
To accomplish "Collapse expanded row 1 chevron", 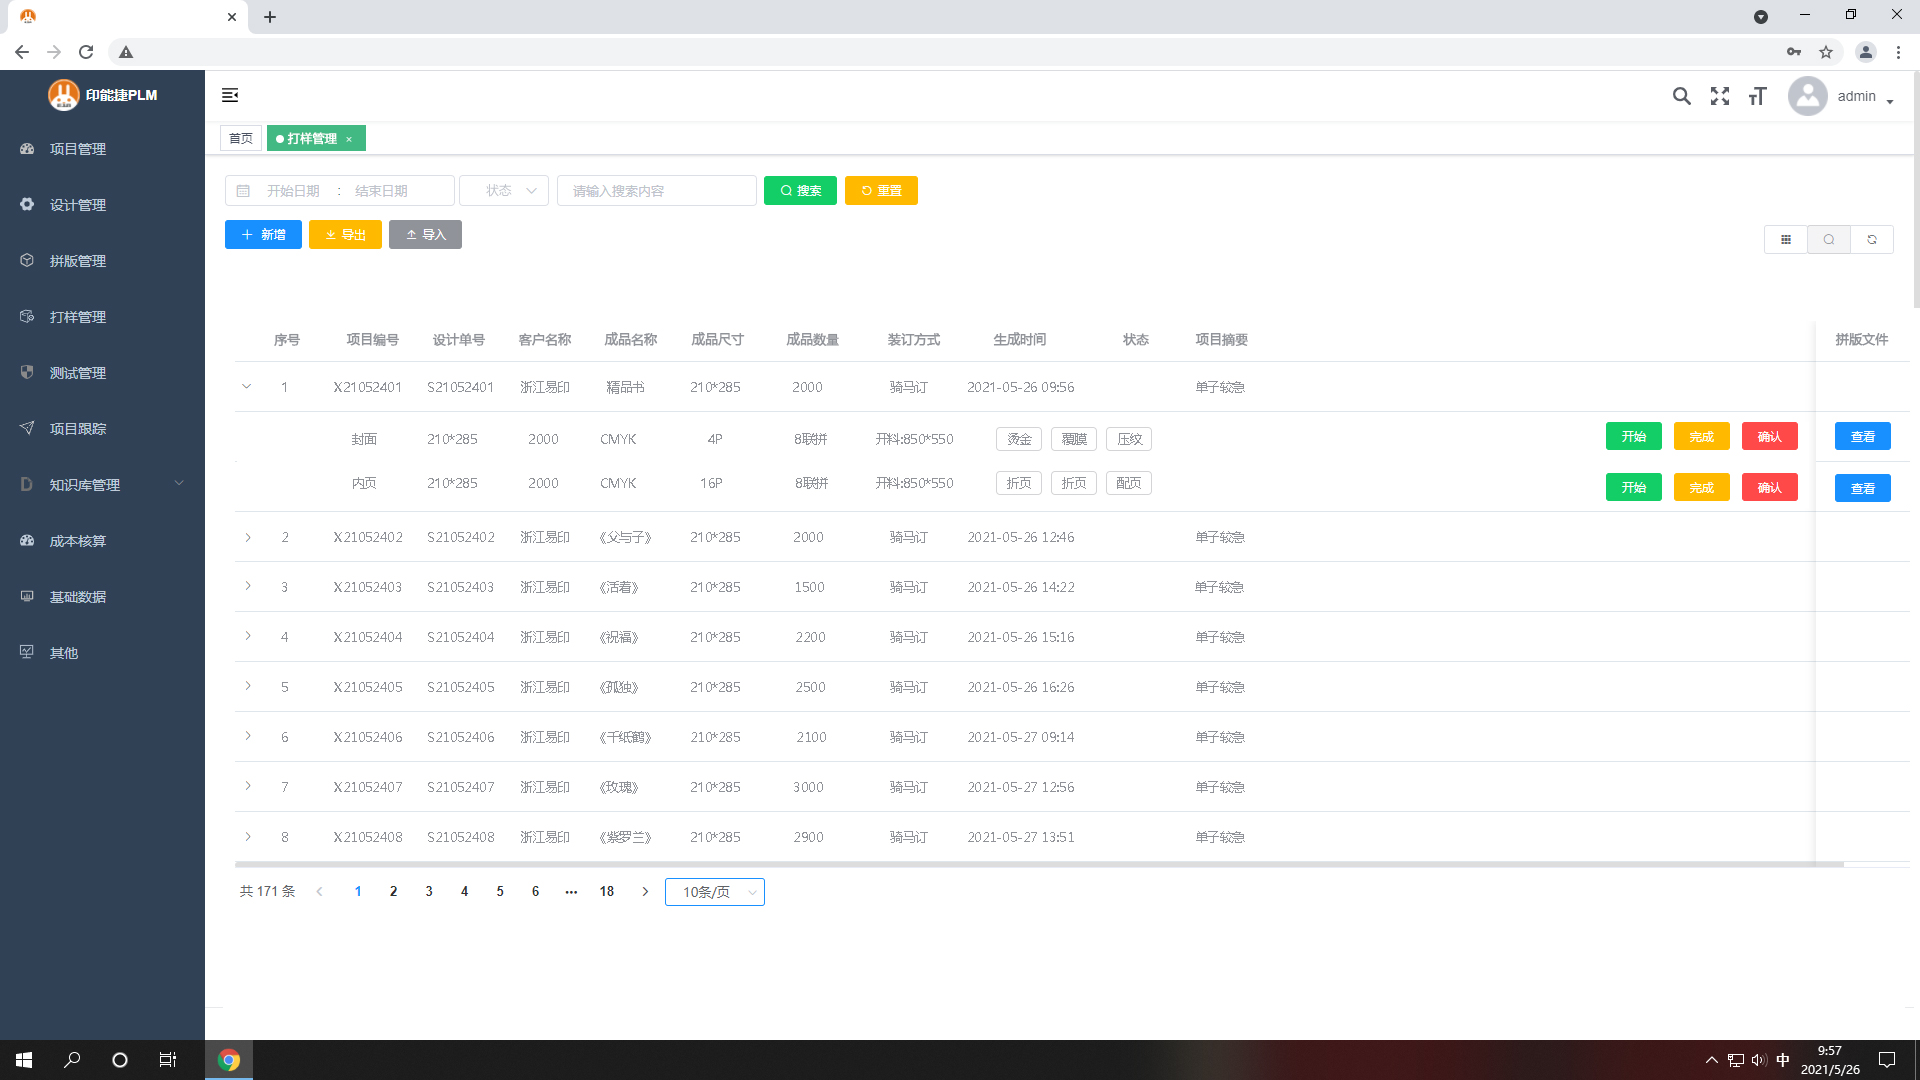I will point(246,386).
